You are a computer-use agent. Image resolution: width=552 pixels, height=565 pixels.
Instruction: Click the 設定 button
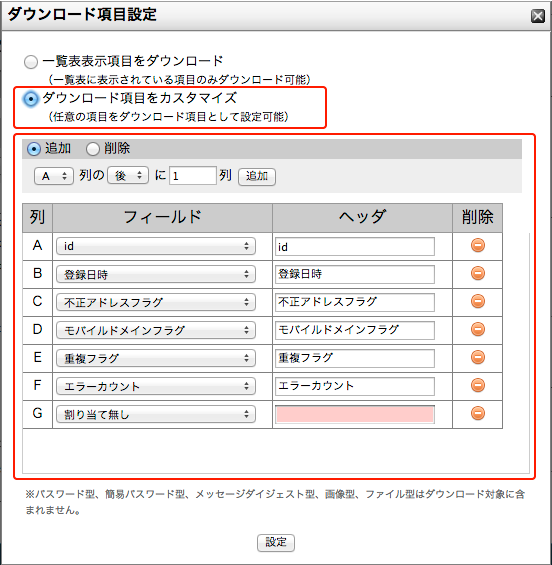click(276, 542)
